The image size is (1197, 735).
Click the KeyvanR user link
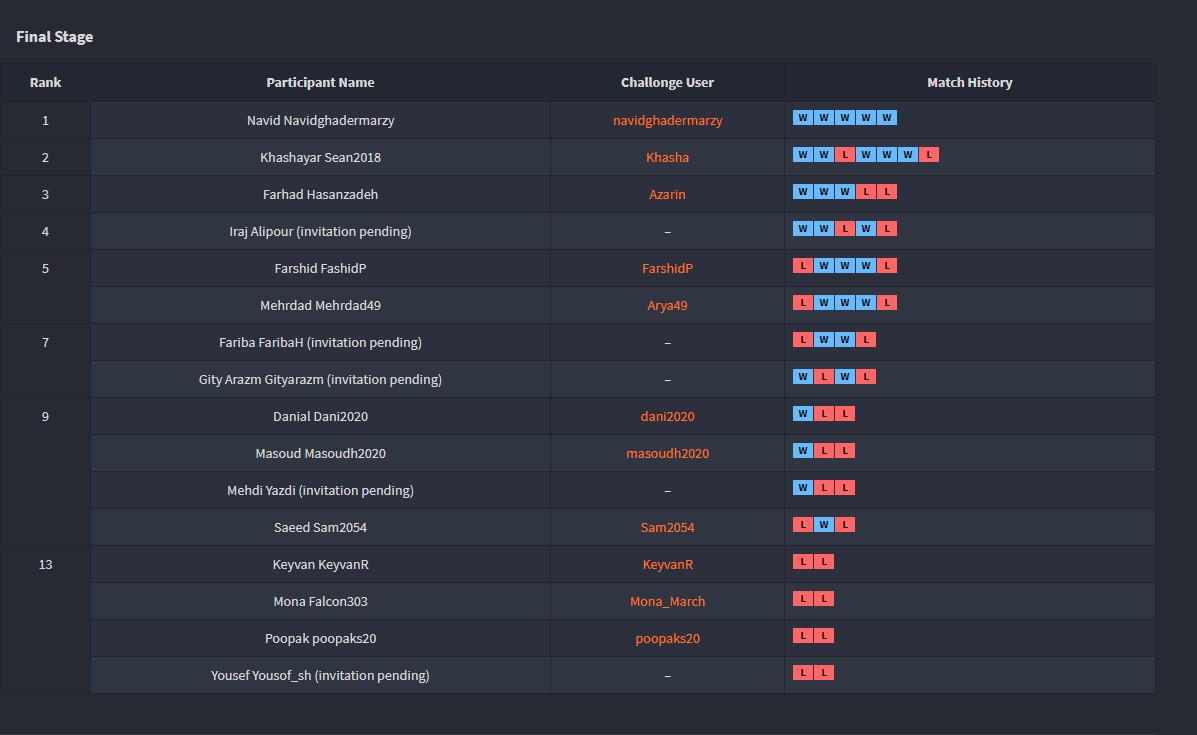pos(667,564)
